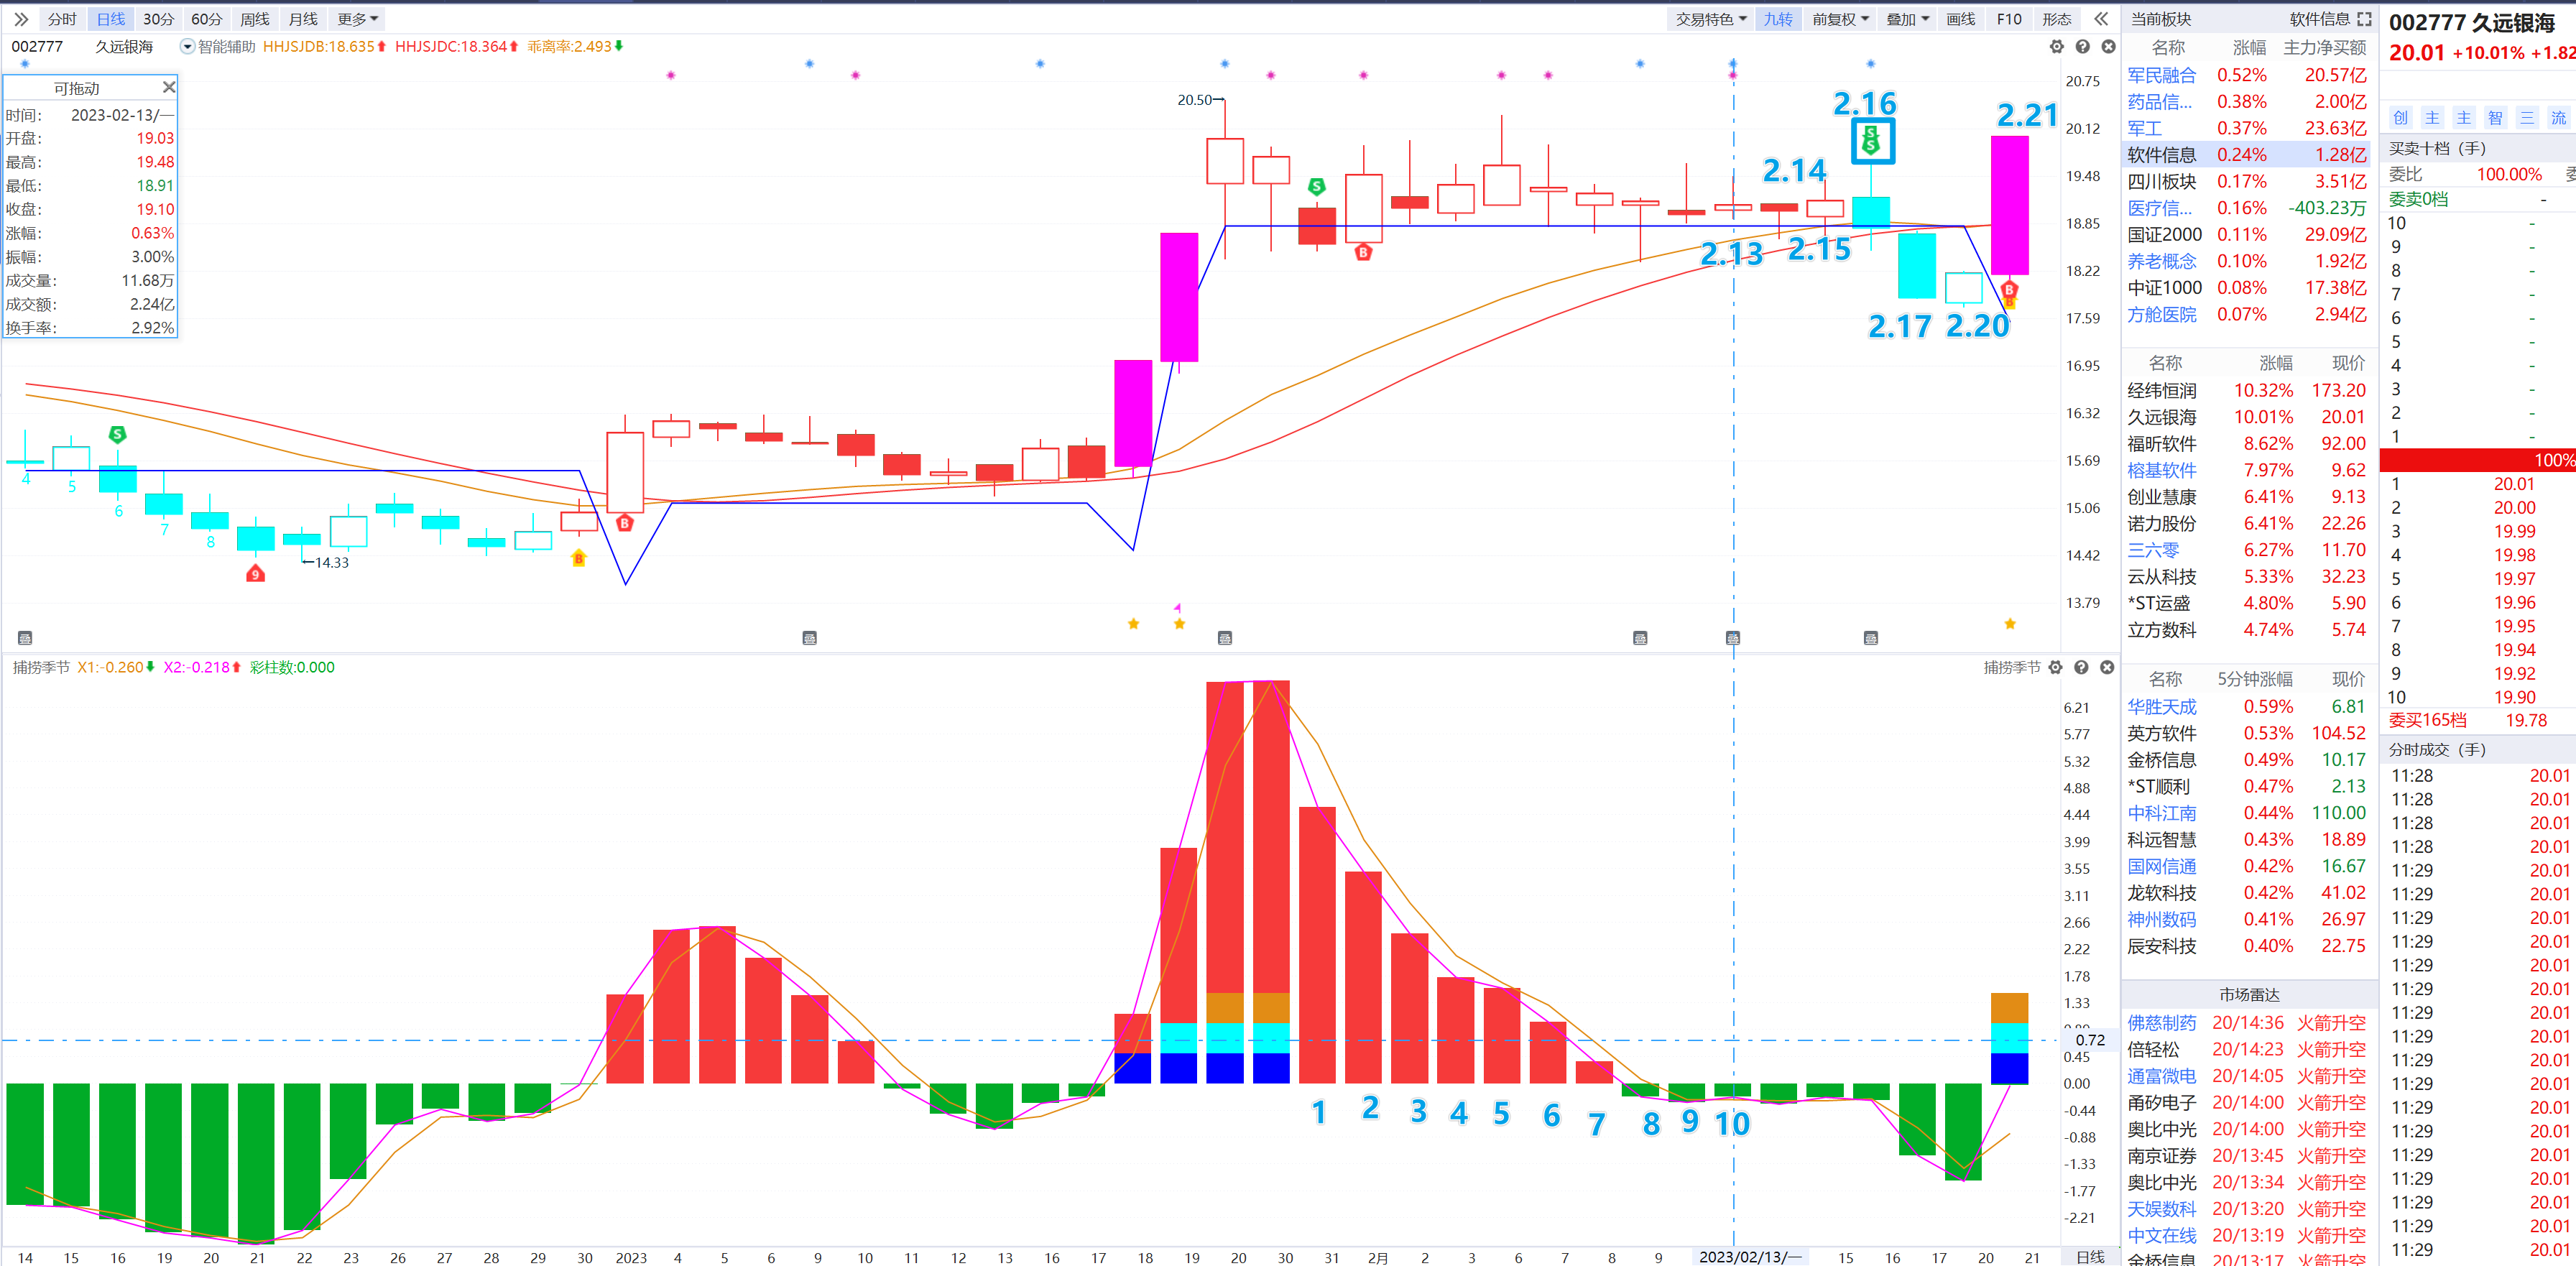Open the 叠加 overlay dropdown
Image resolution: width=2576 pixels, height=1266 pixels.
coord(1907,19)
